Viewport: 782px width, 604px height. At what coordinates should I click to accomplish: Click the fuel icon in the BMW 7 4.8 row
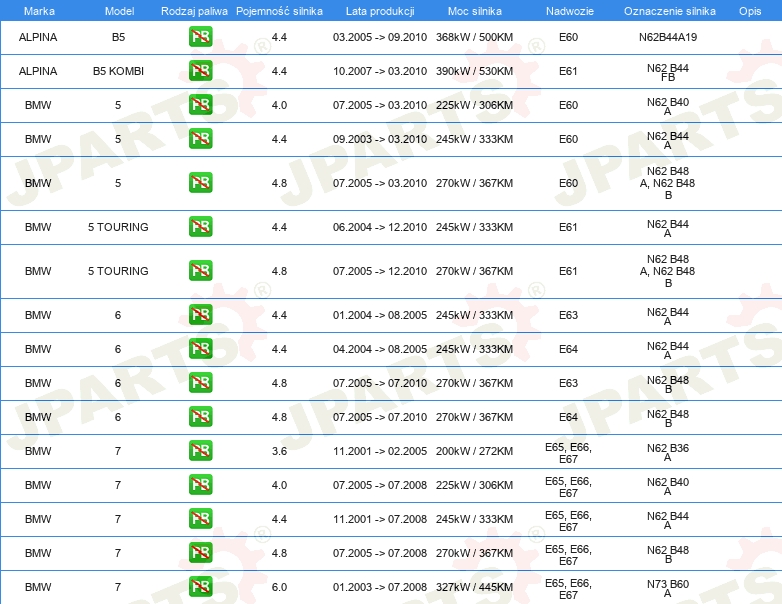200,553
